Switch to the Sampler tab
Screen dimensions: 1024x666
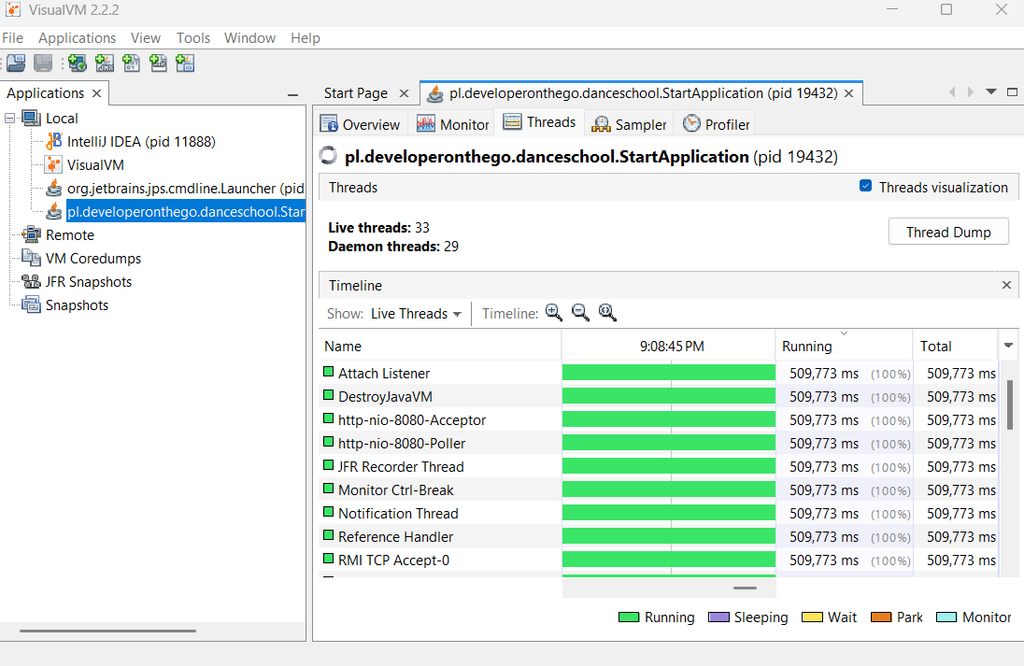point(628,124)
